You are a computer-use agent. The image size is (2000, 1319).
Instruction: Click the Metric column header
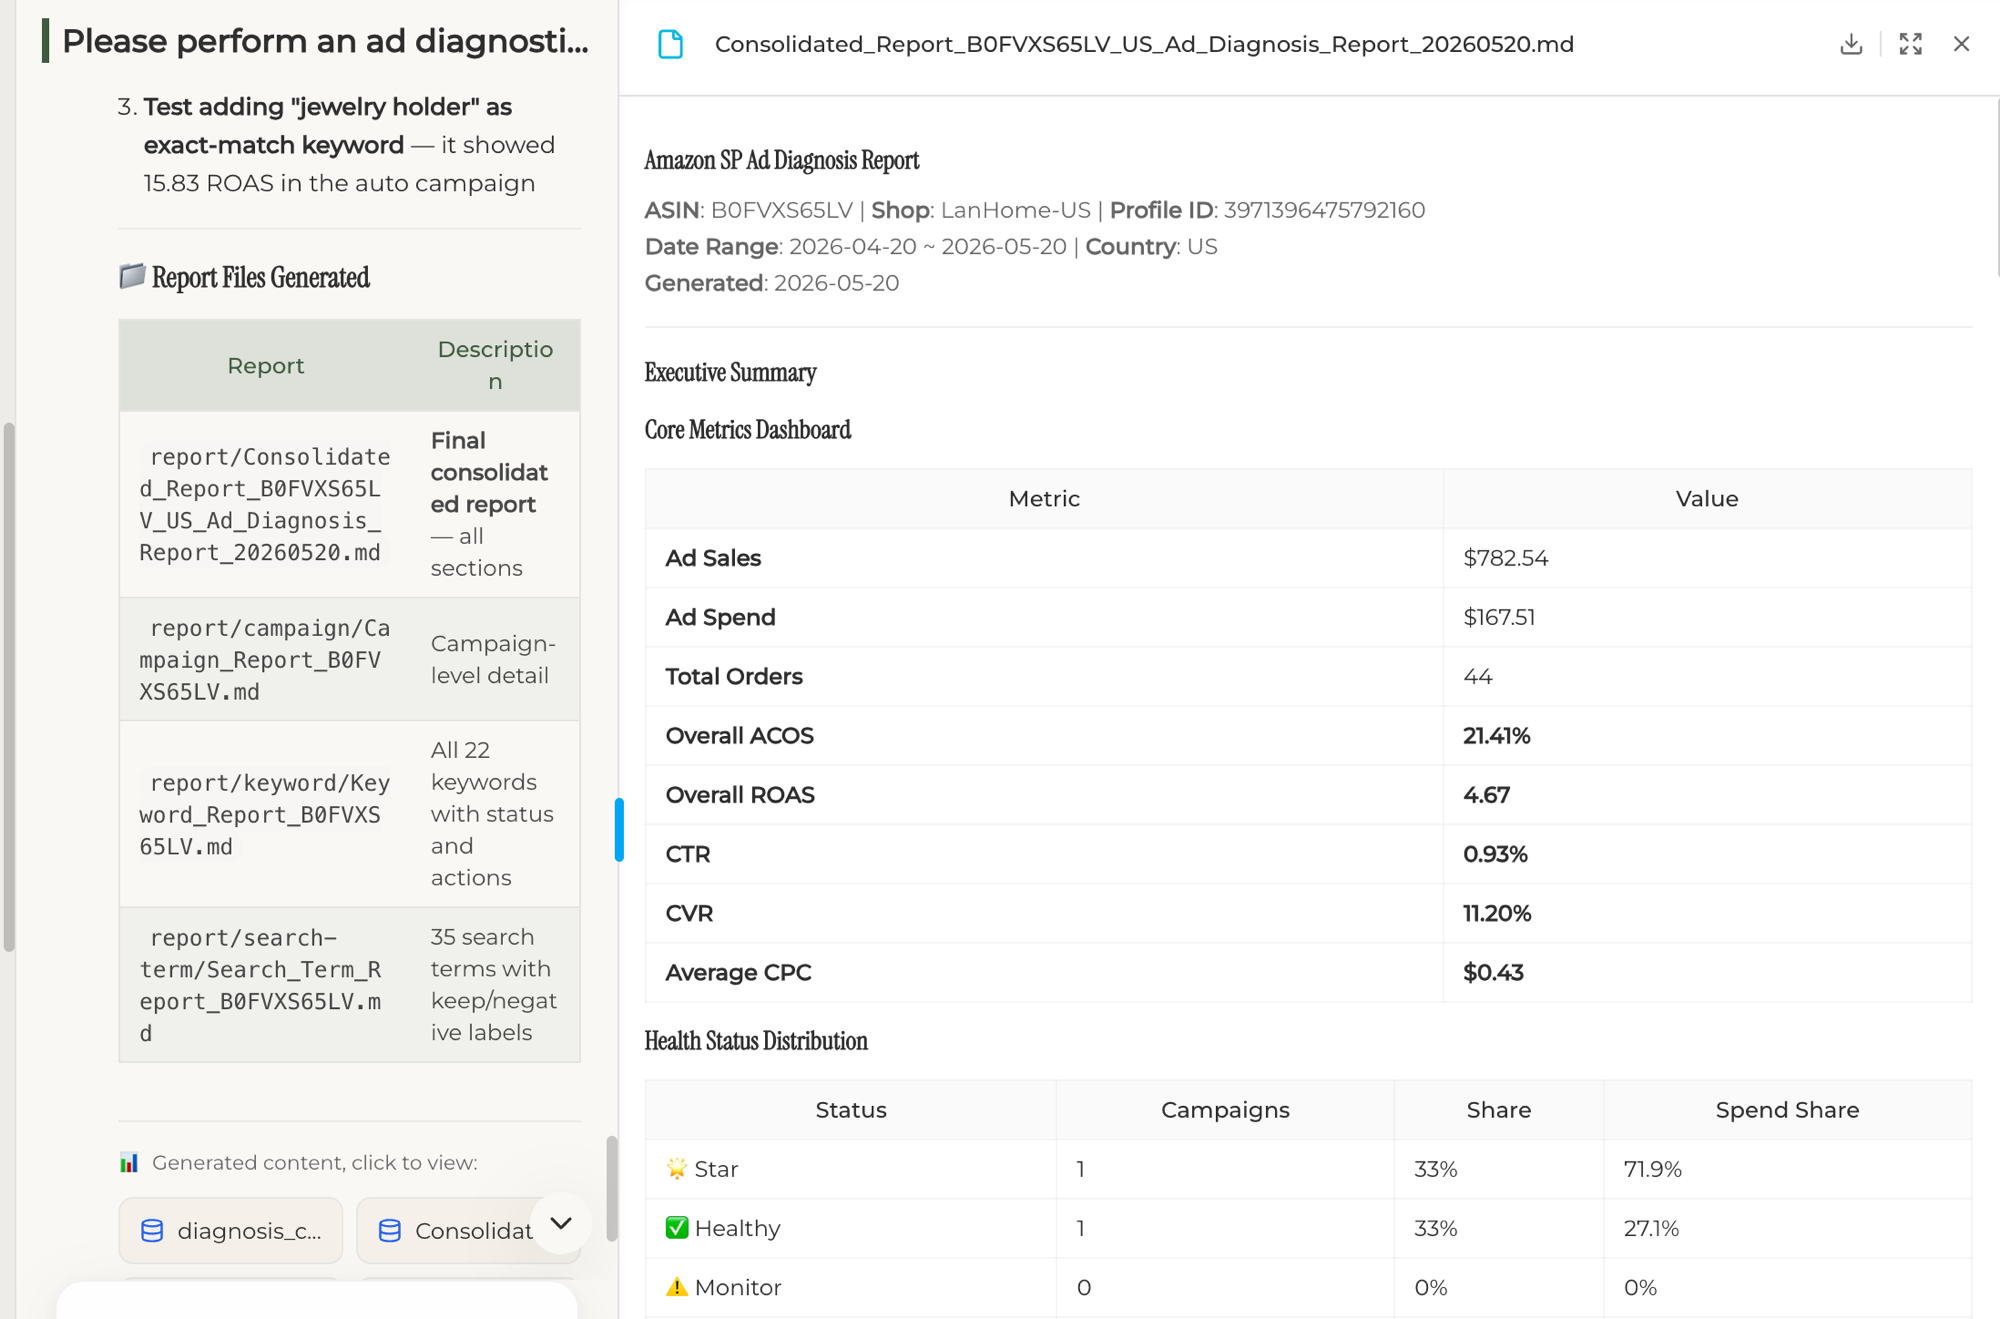click(x=1044, y=499)
